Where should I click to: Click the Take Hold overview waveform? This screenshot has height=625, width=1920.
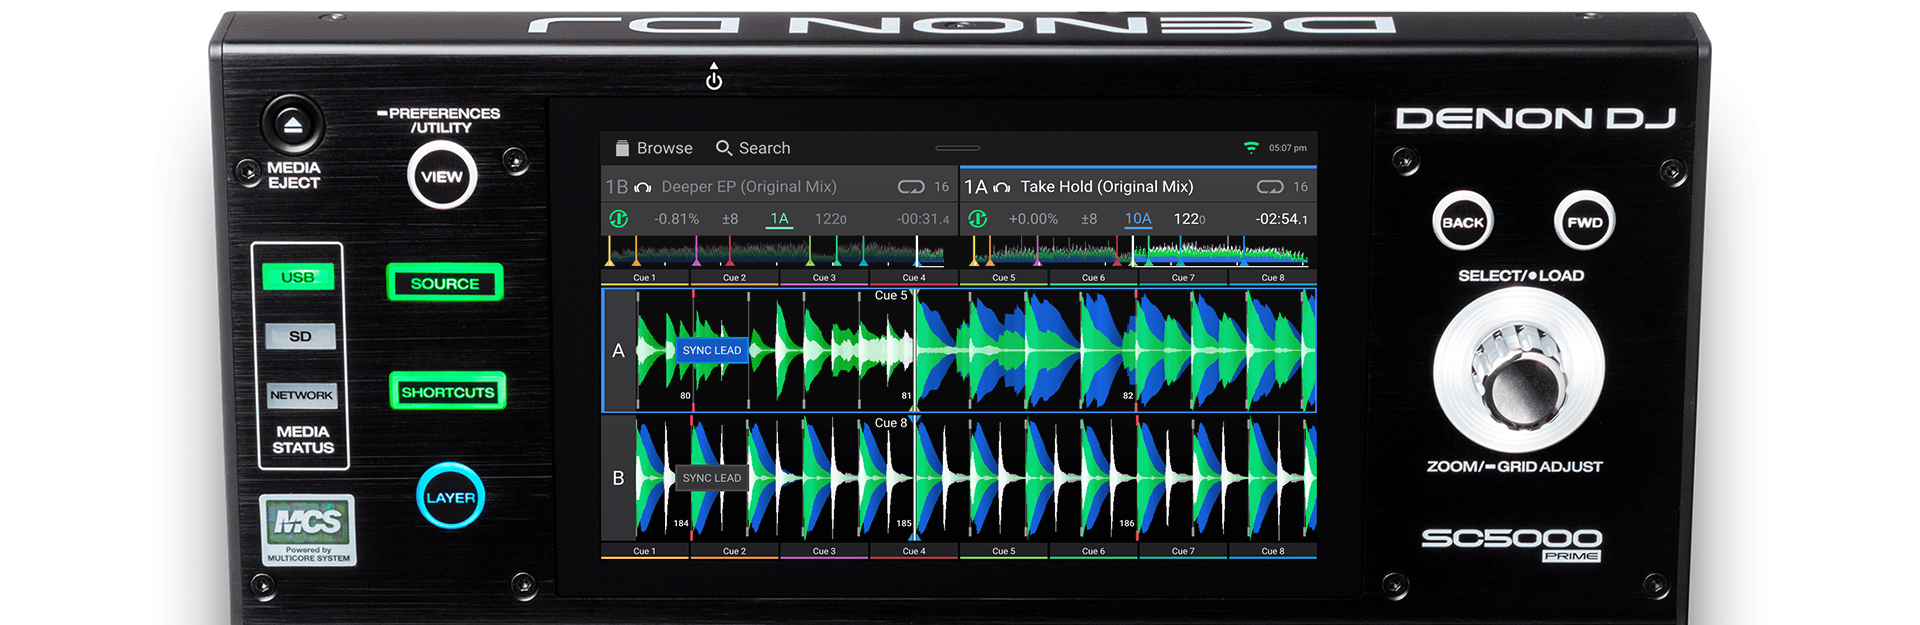pos(1138,251)
